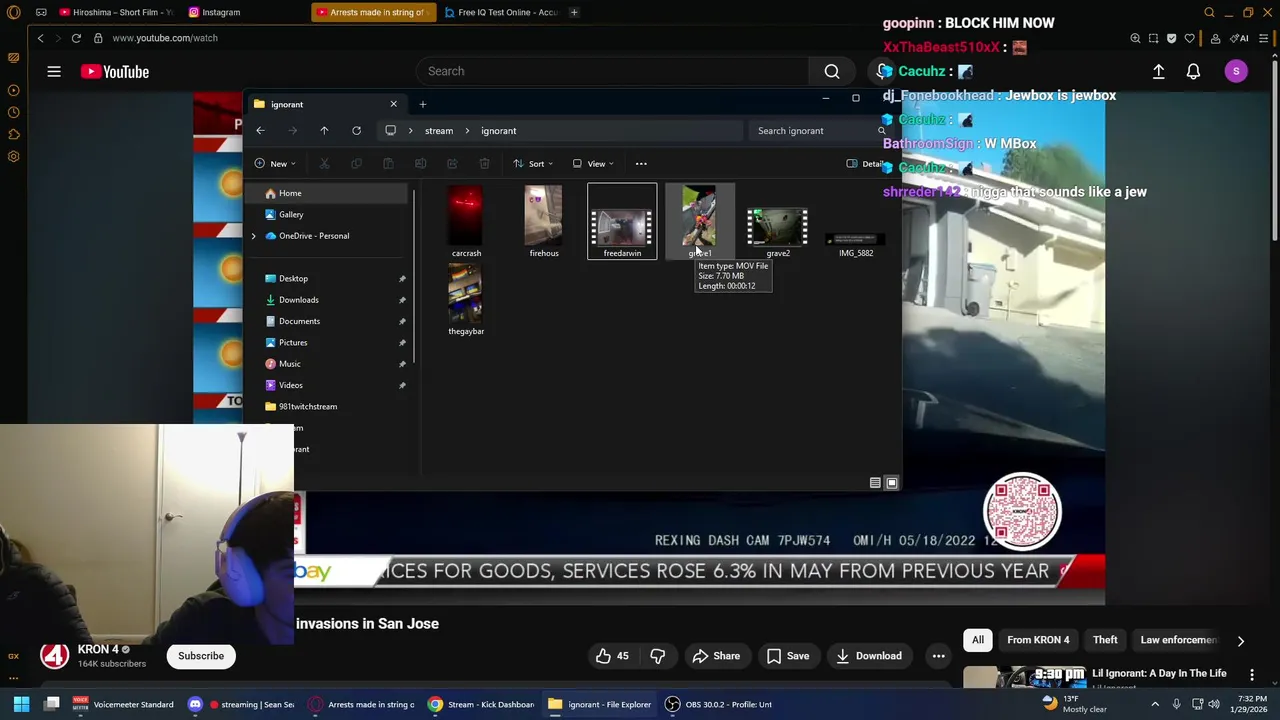Click browser snapshot selection icon

1153,38
